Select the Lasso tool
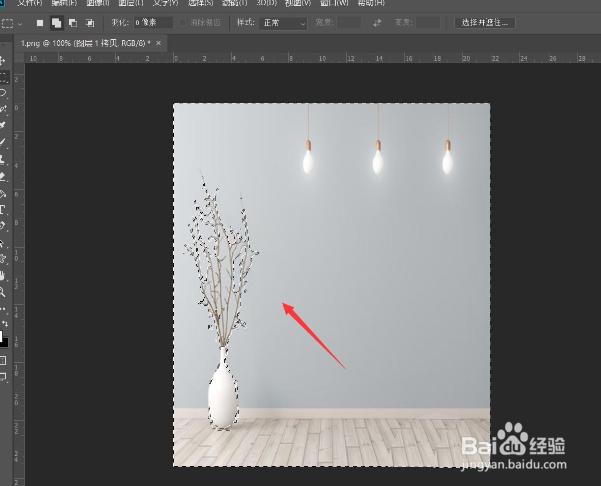The height and width of the screenshot is (486, 601). [x=3, y=93]
